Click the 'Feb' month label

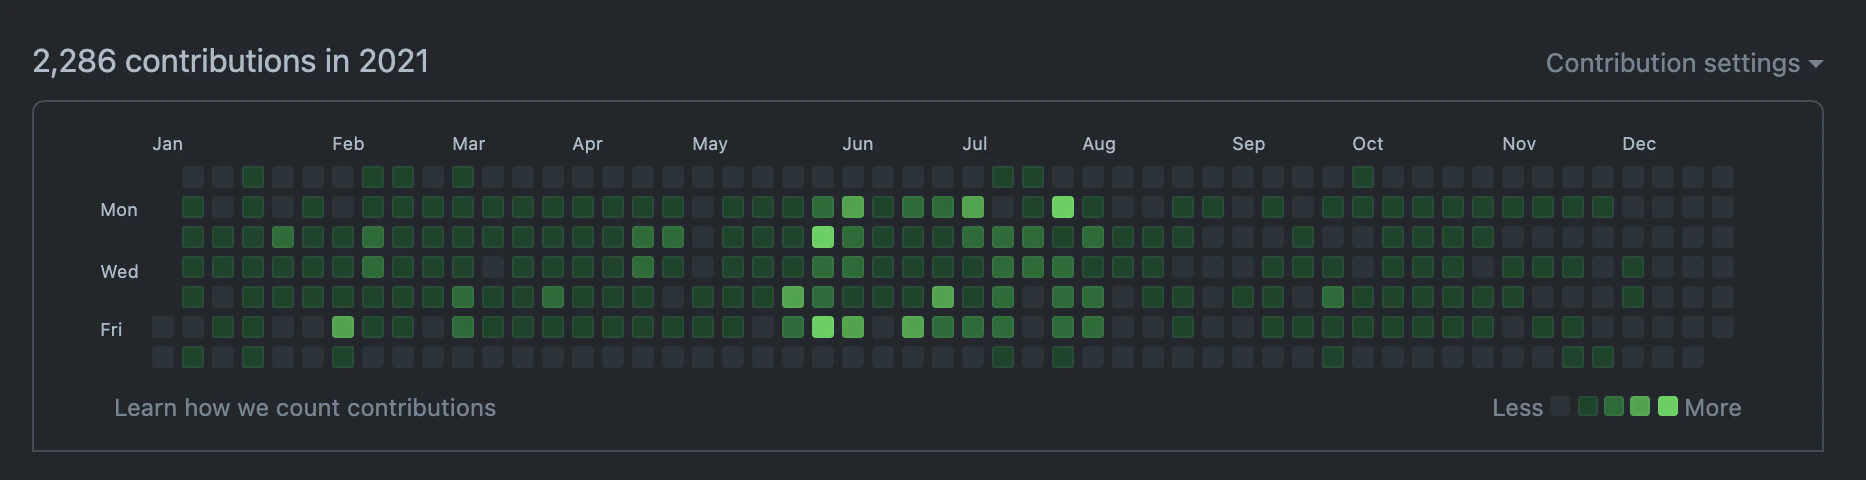(348, 144)
